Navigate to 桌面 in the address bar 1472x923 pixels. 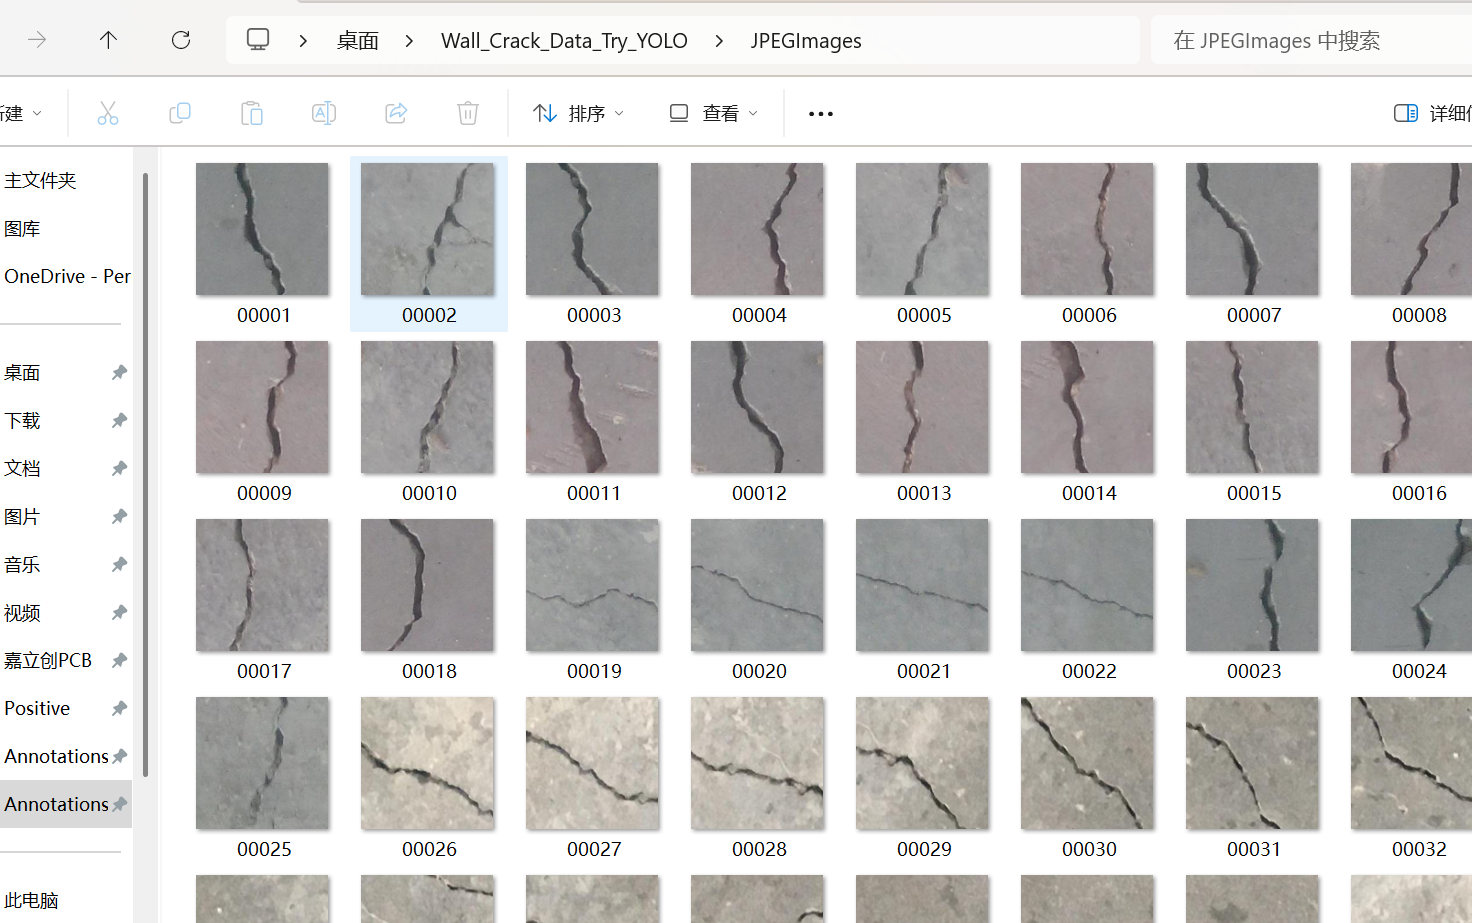(357, 41)
